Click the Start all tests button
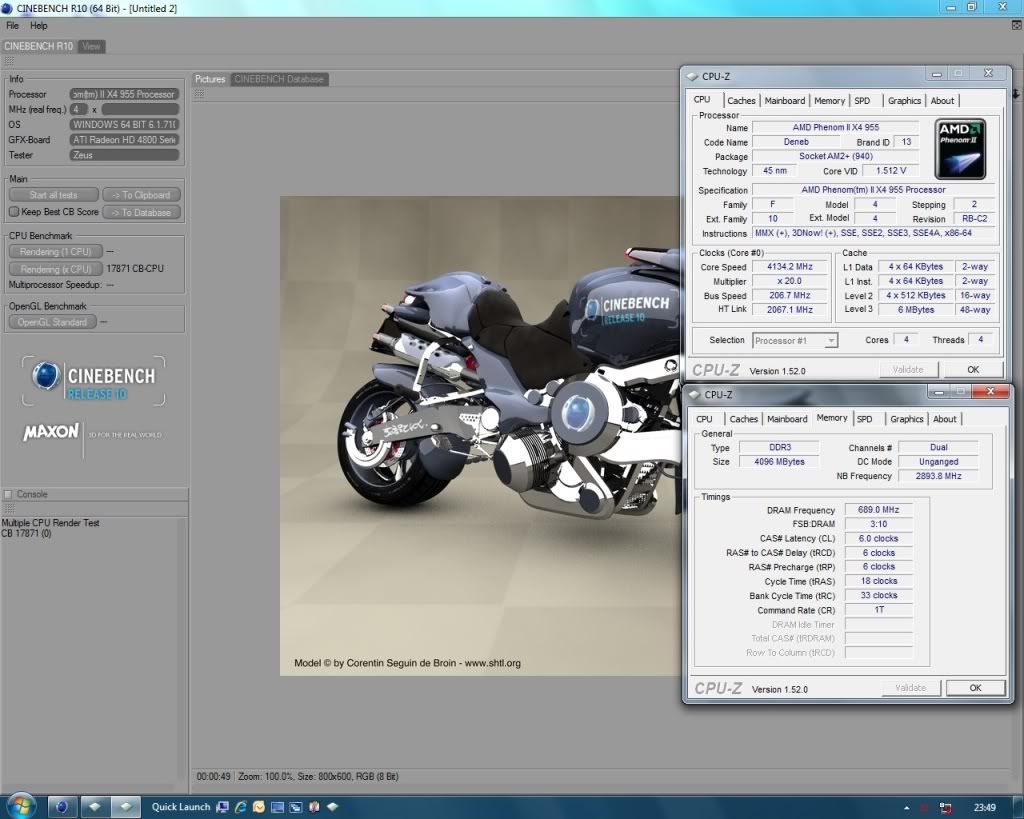Screen dimensions: 1024x819 coord(54,195)
